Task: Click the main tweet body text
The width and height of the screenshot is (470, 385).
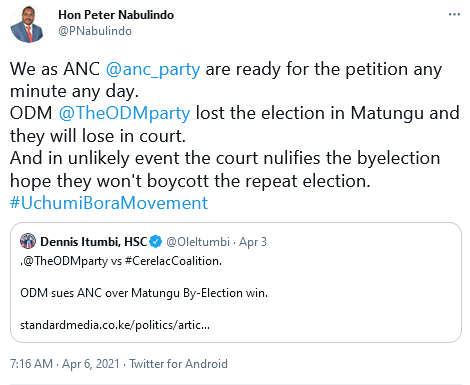Action: click(x=235, y=136)
